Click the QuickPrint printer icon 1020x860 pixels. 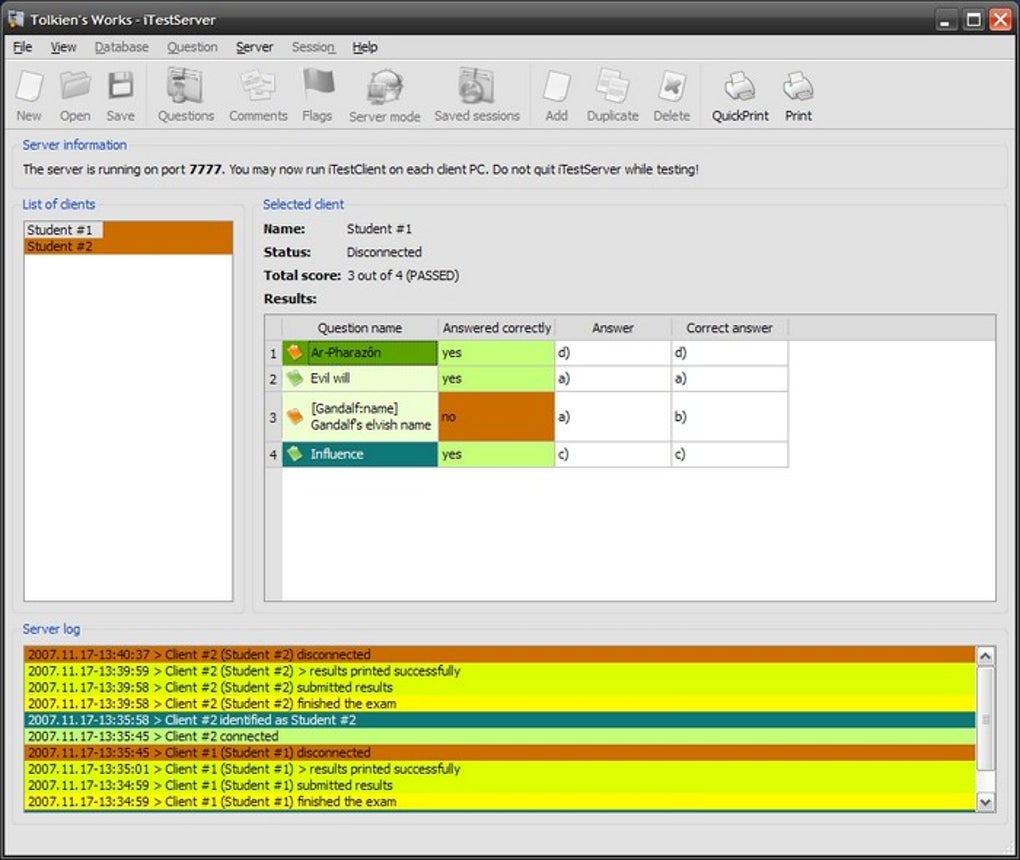740,86
